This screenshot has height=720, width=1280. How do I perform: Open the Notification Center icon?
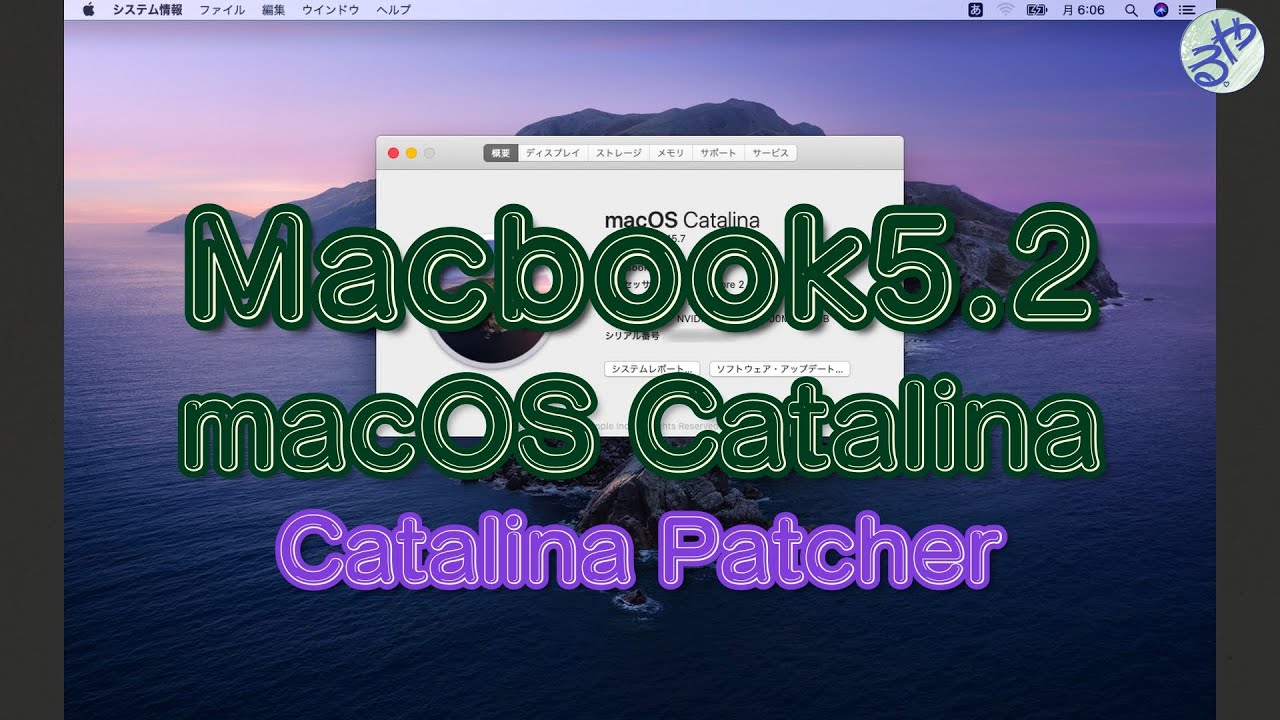(1187, 10)
